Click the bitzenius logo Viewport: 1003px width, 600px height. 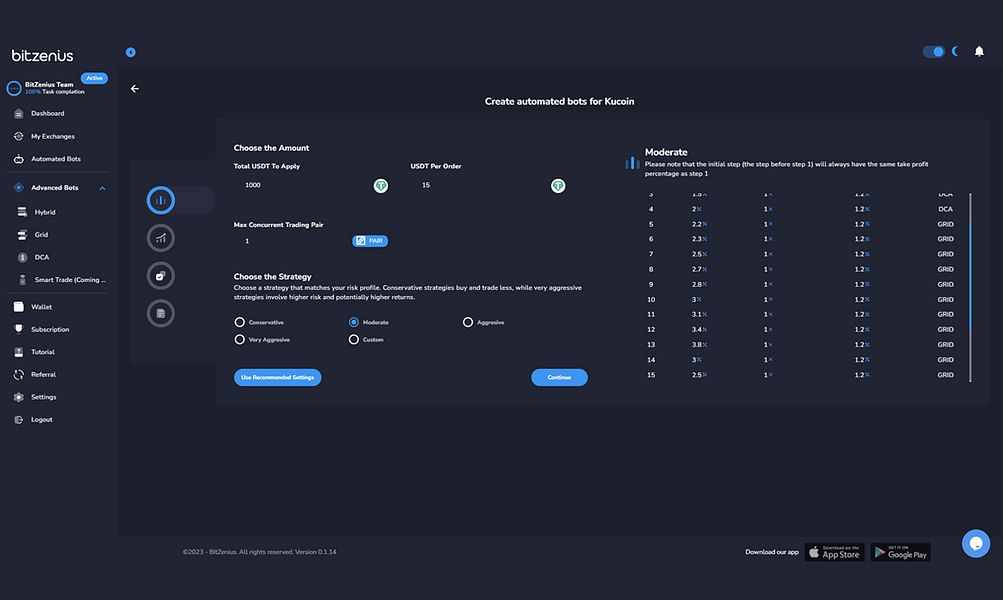click(42, 56)
